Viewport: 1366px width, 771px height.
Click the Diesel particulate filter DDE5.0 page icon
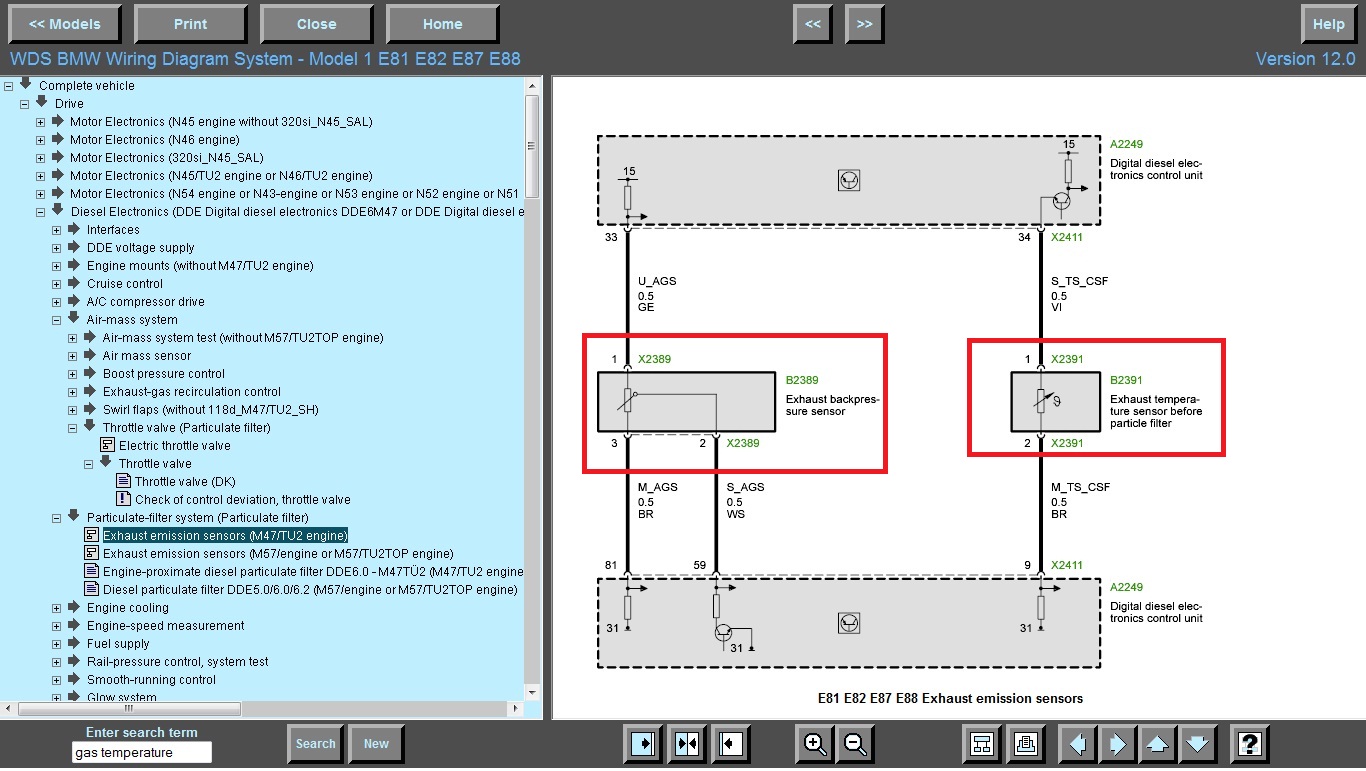92,589
